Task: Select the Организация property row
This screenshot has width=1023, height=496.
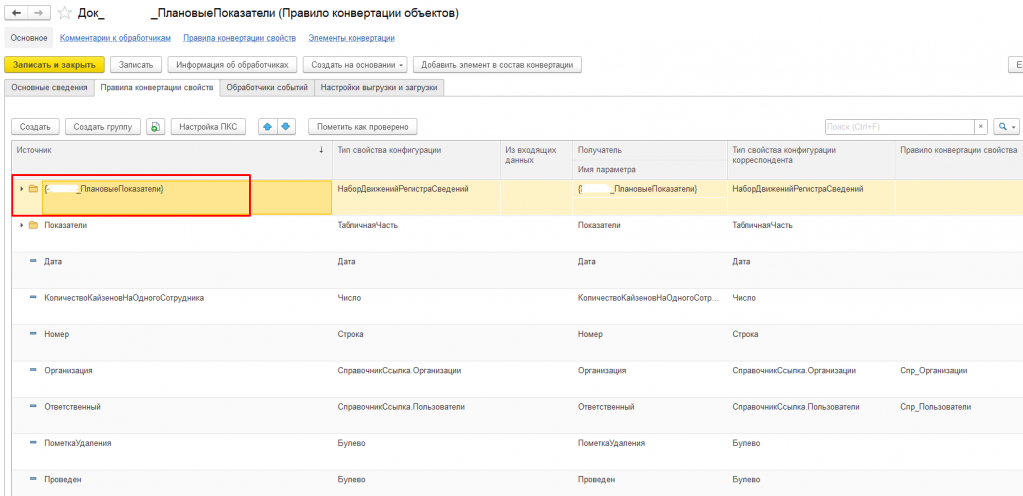Action: click(68, 370)
